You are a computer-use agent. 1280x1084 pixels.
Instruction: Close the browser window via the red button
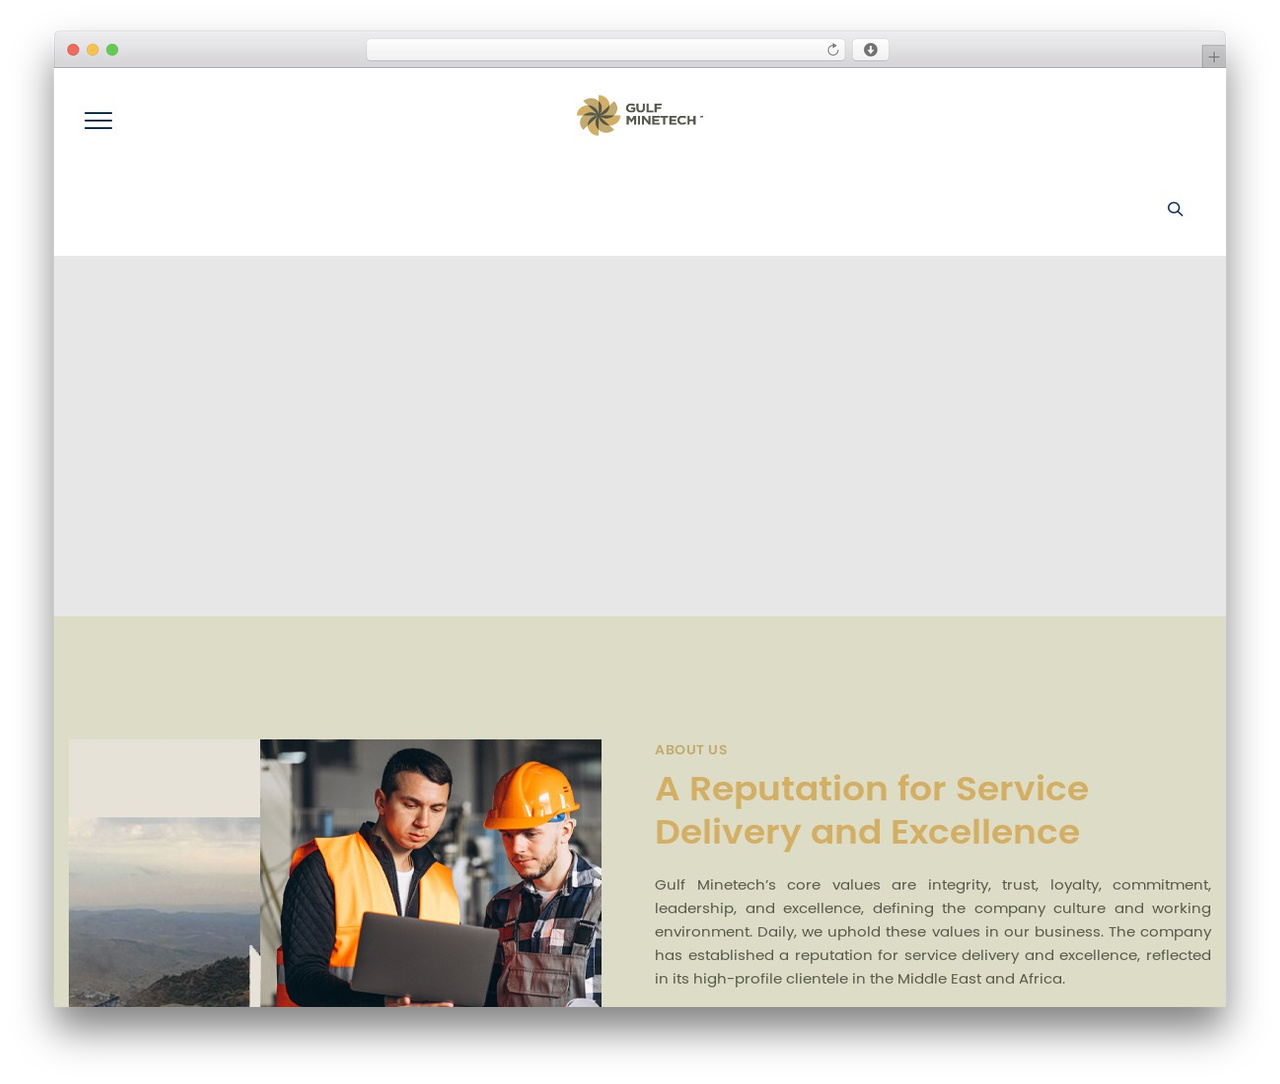click(73, 50)
